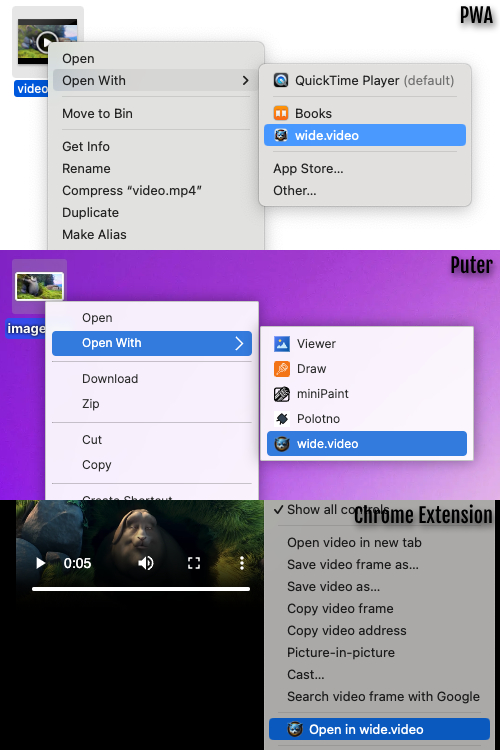Click the 'image' file name label in Puter

pyautogui.click(x=26, y=329)
